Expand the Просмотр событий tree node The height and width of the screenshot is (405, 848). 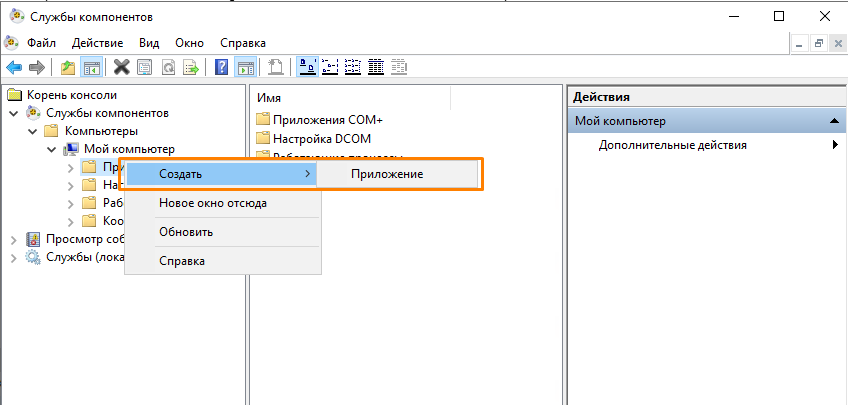(14, 239)
